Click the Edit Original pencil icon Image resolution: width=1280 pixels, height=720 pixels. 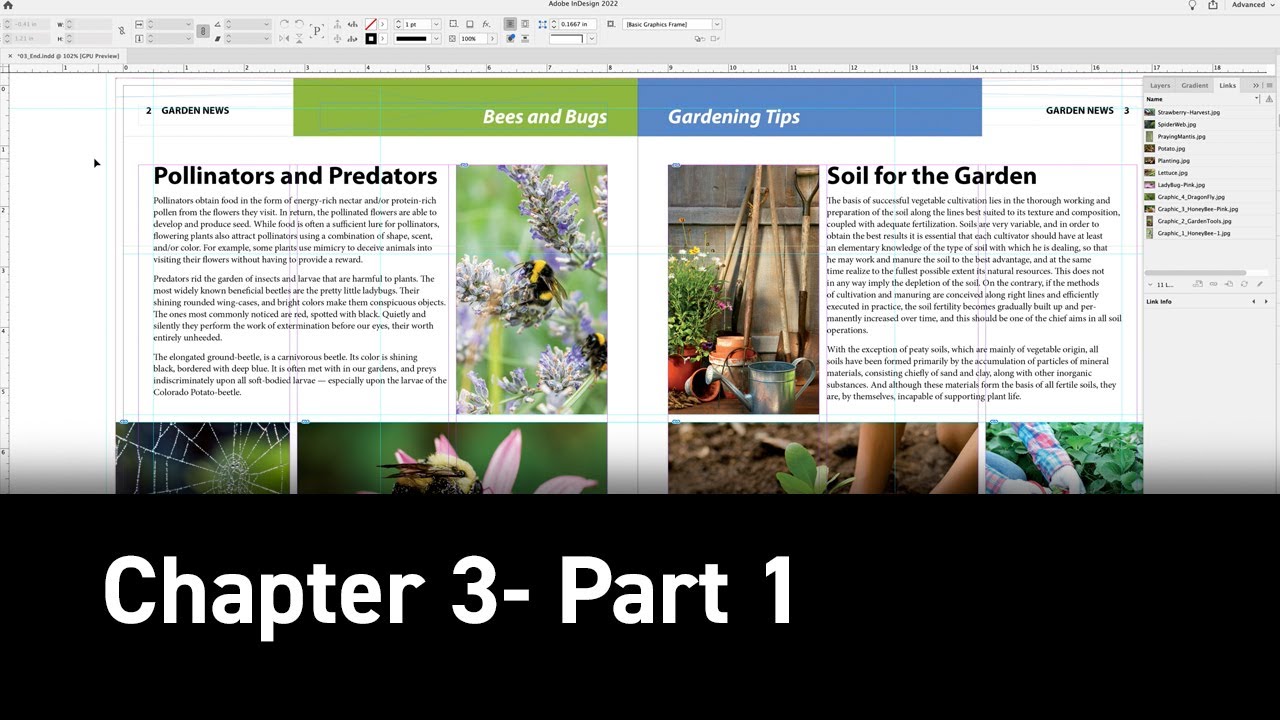1260,284
